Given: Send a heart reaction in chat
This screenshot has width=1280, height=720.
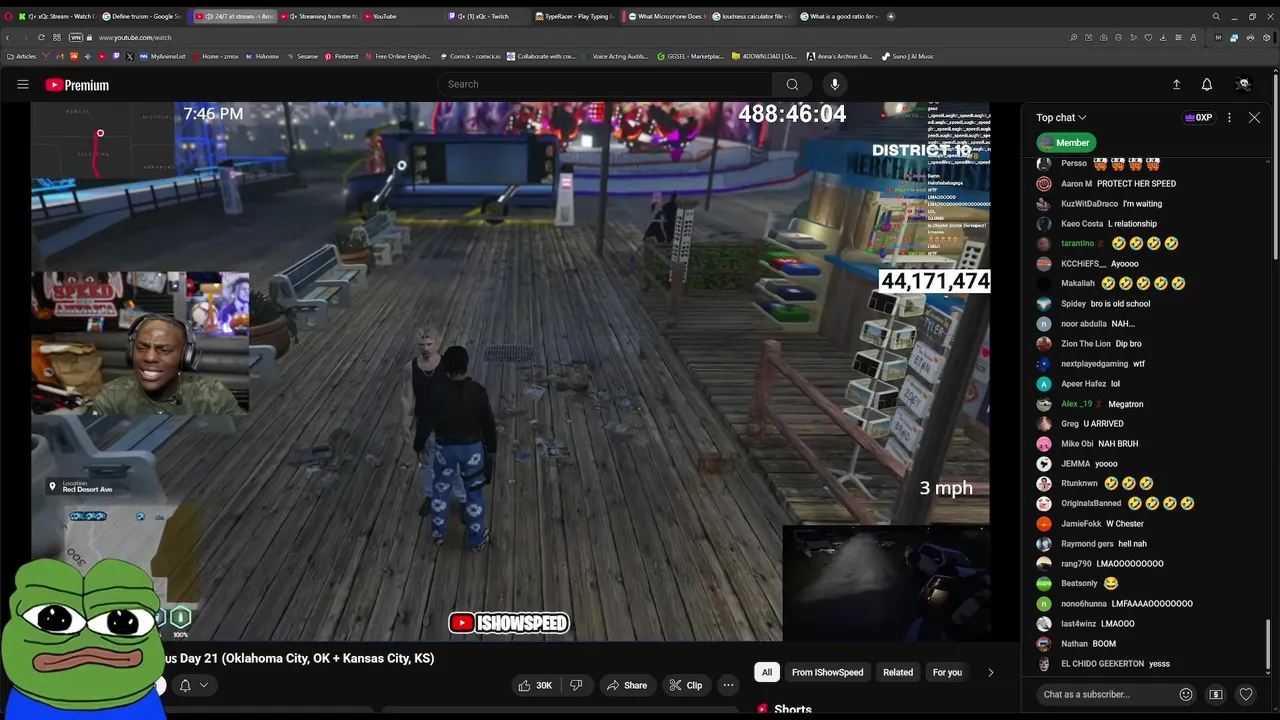Looking at the screenshot, I should (x=1246, y=694).
